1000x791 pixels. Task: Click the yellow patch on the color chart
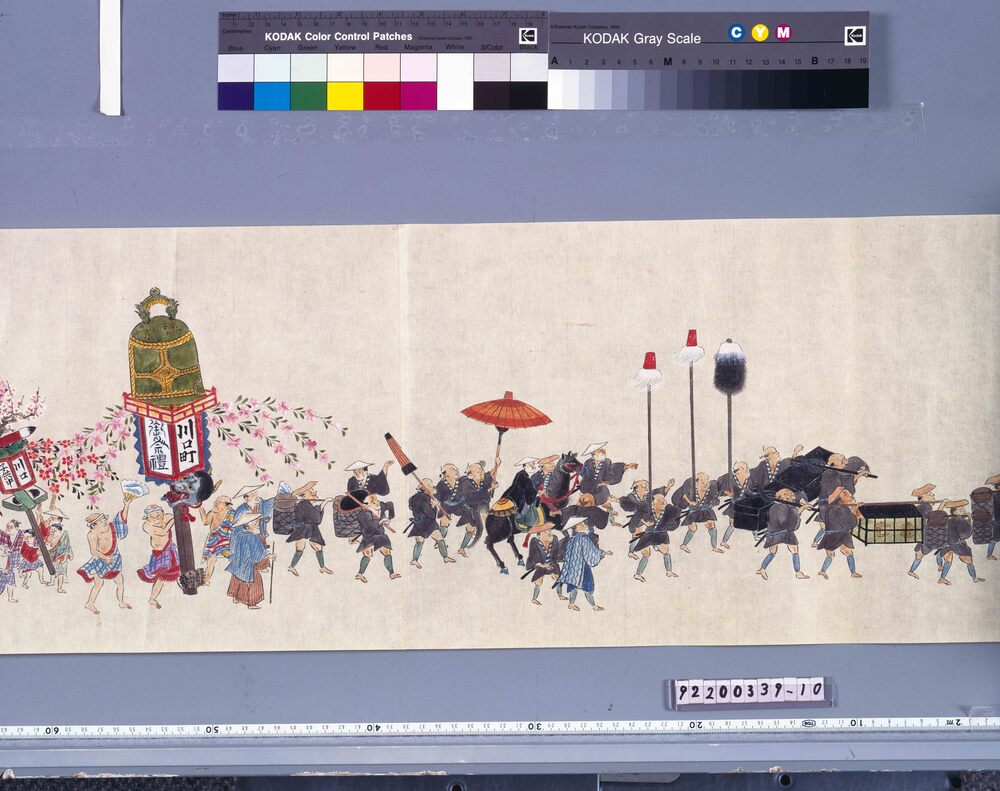[345, 96]
